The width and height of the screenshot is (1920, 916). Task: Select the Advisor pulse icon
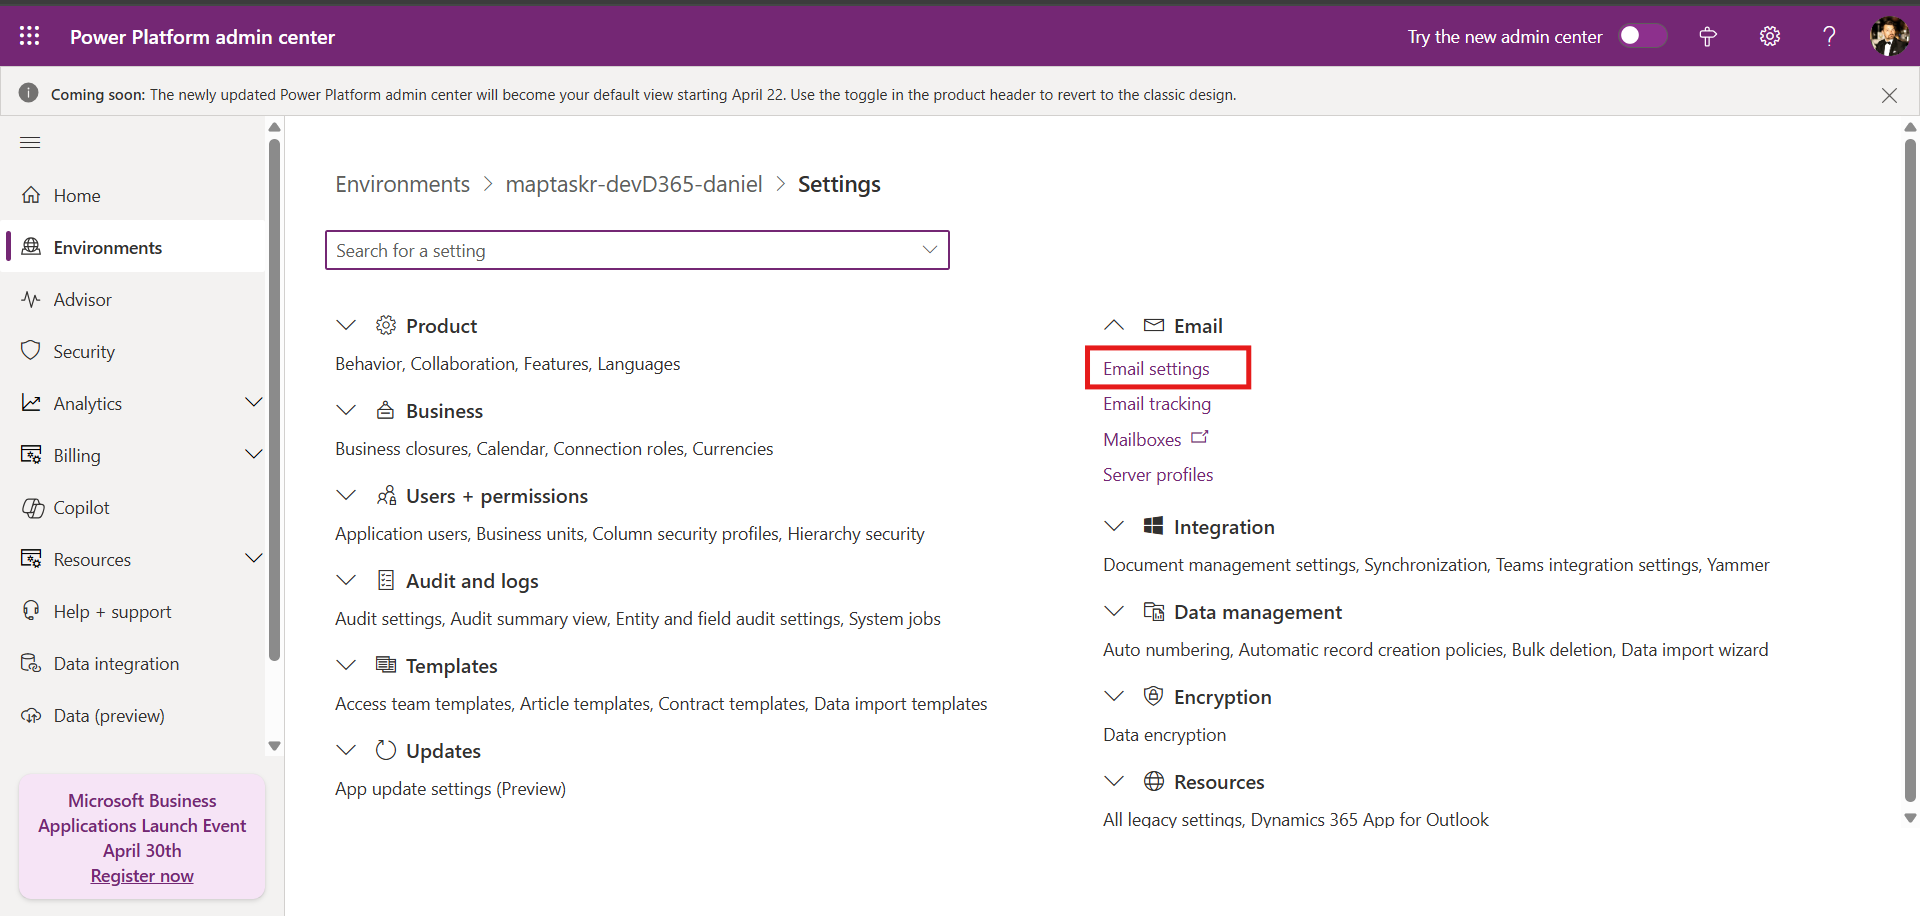pos(31,298)
